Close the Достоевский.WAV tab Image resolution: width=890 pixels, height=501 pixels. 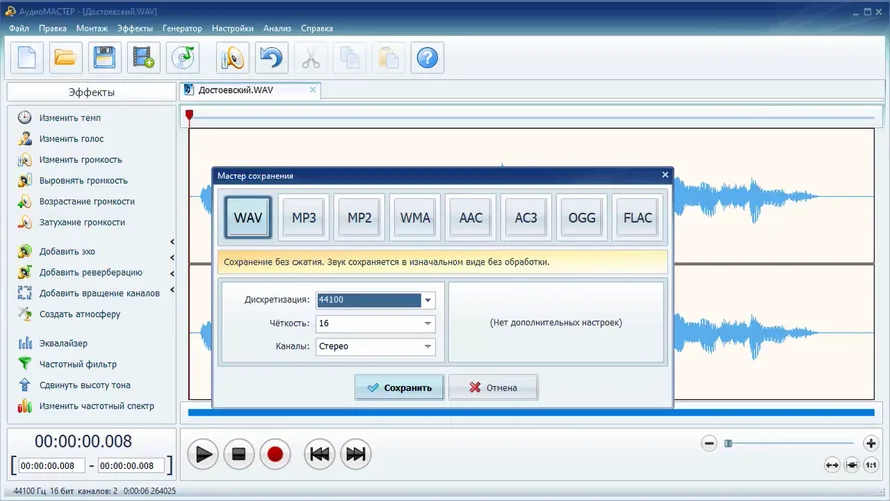(x=313, y=90)
